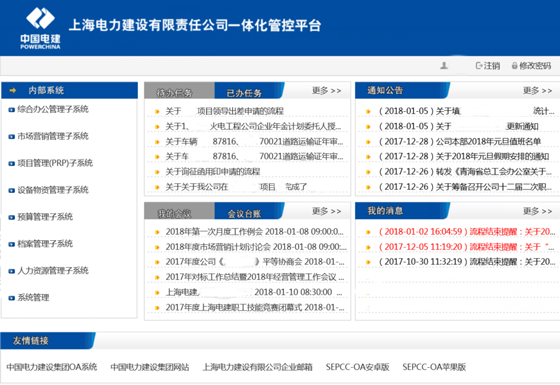
Task: Open the 2018-01-05 notice 关于填
Action: 466,111
